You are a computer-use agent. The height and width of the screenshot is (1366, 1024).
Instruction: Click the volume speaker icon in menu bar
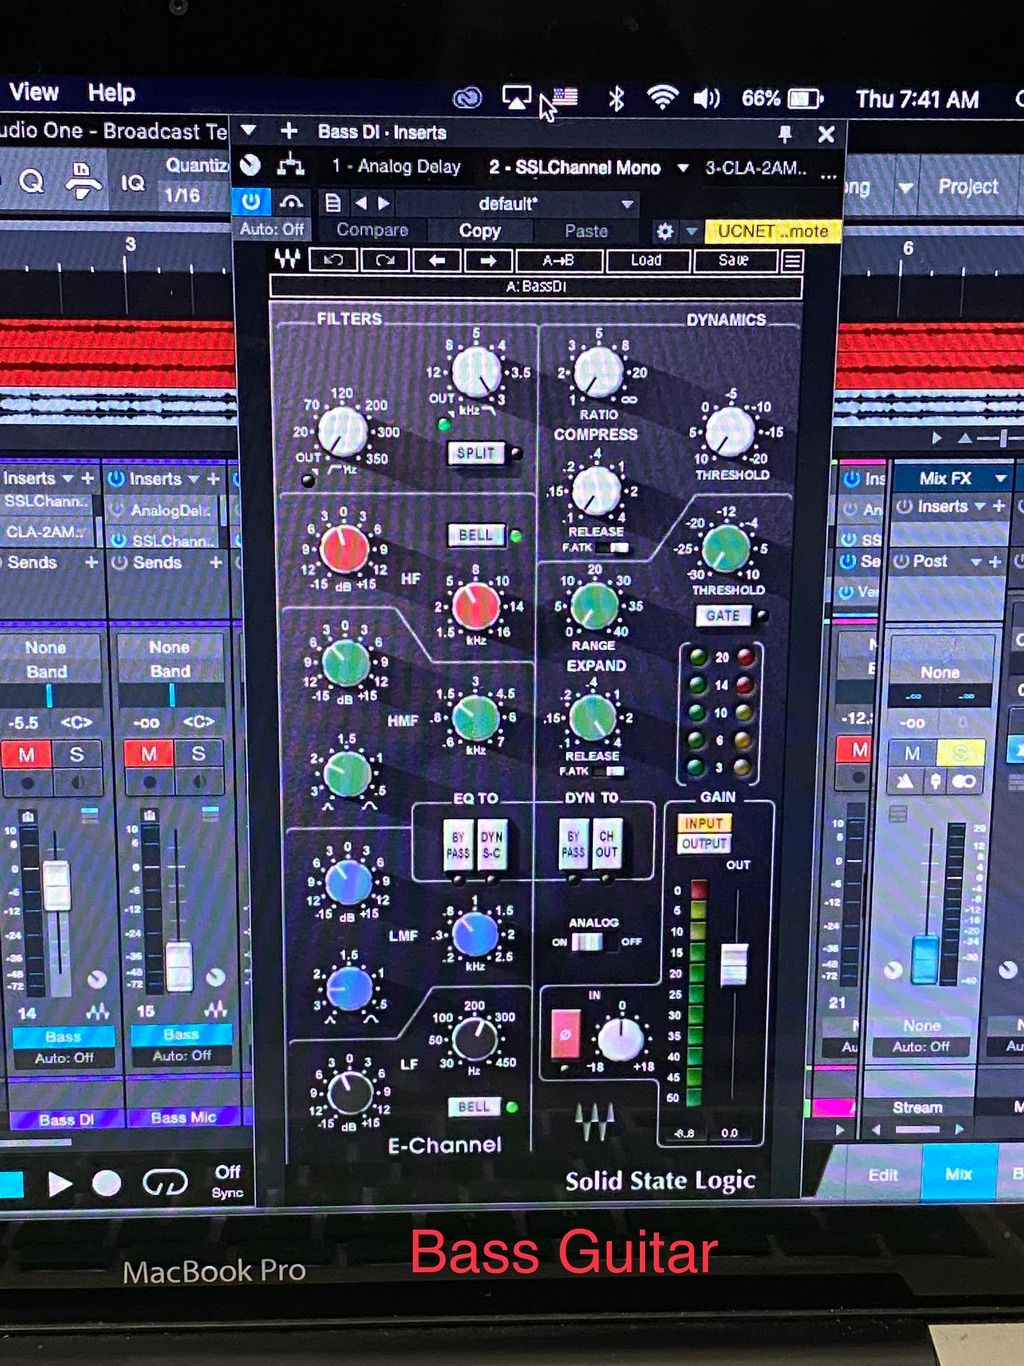coord(707,98)
